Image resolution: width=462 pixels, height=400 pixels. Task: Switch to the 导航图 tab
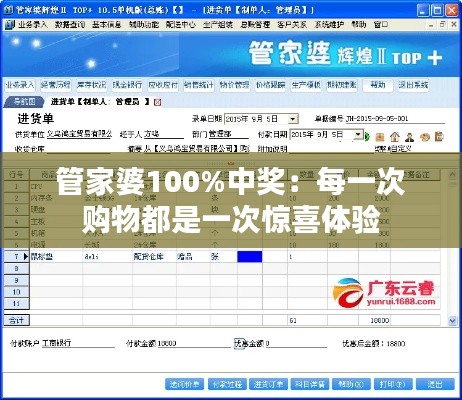(24, 102)
